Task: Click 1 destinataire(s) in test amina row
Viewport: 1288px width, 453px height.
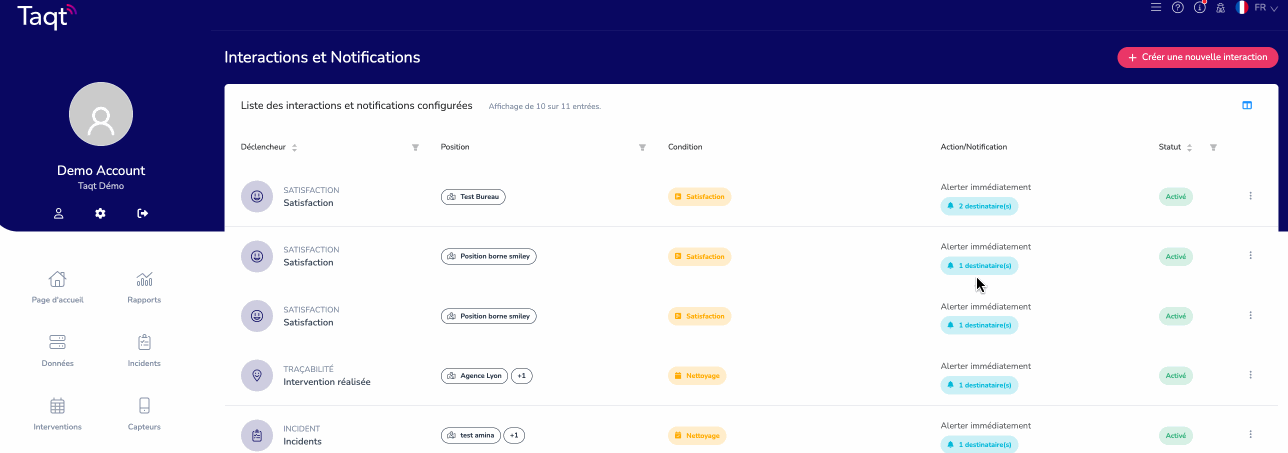Action: coord(979,444)
